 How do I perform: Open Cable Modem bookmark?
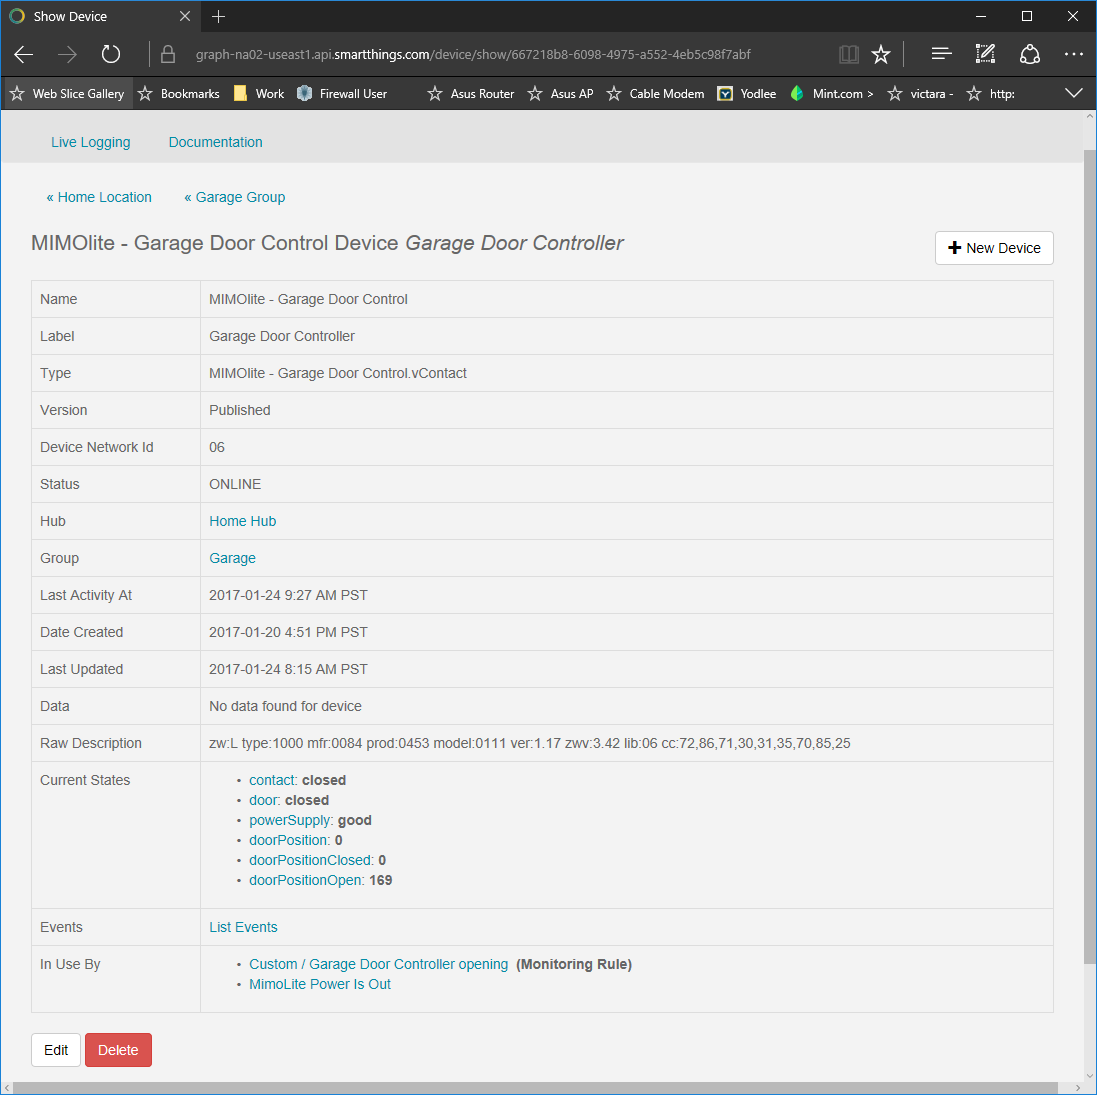tap(656, 94)
